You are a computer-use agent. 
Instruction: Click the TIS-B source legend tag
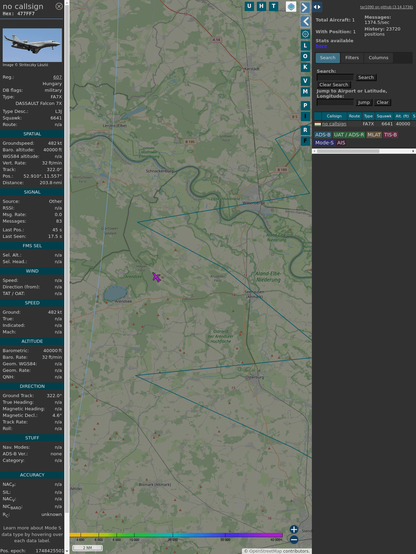(391, 135)
